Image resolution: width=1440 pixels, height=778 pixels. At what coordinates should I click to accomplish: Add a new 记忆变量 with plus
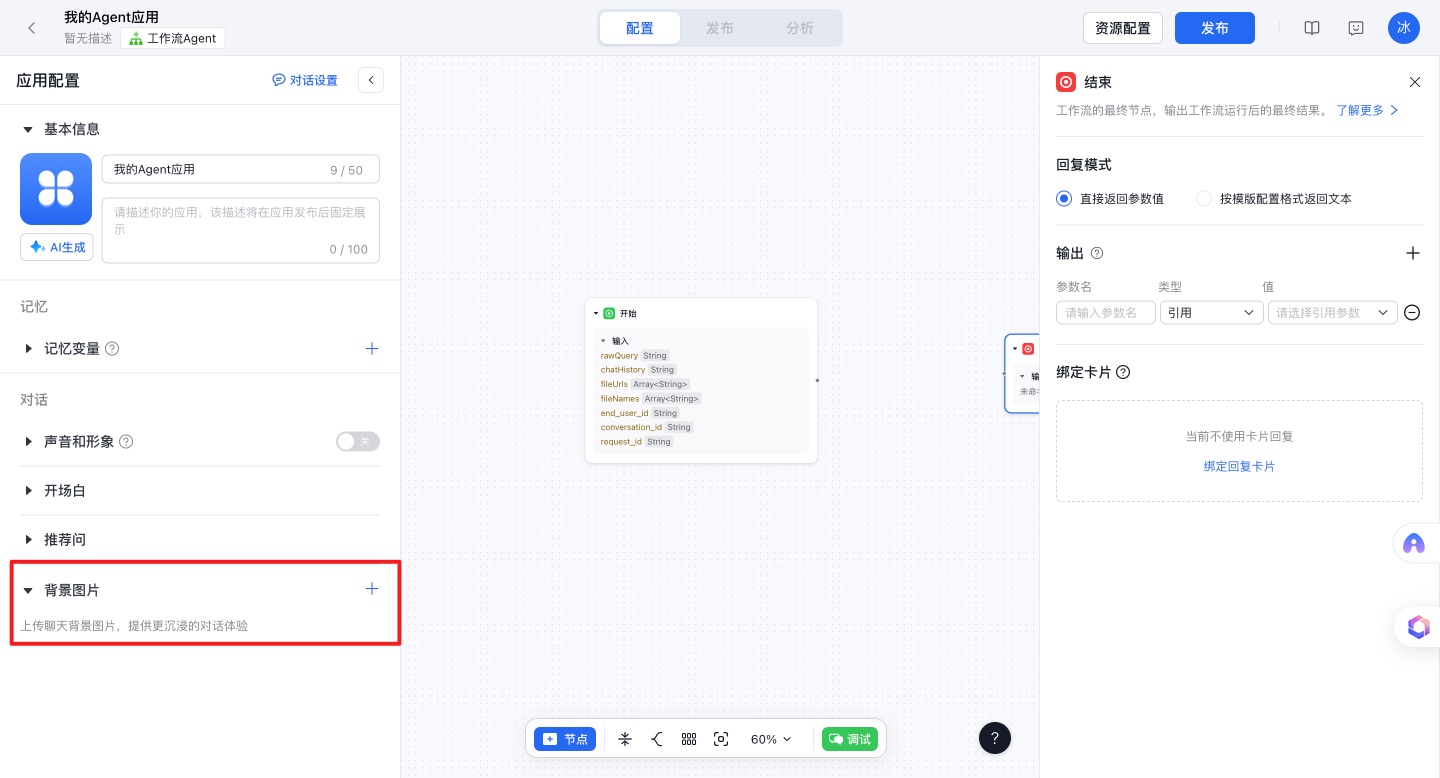[x=372, y=349]
